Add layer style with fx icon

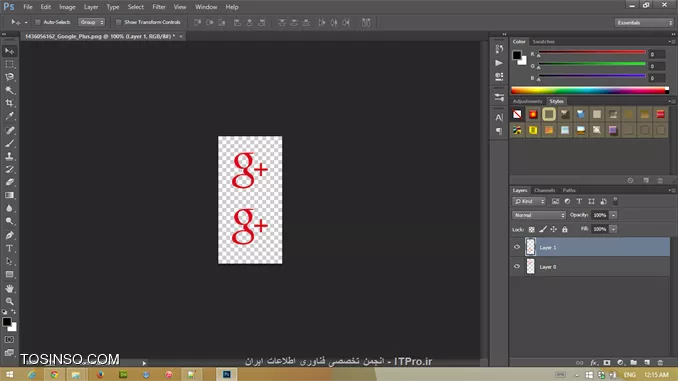(594, 362)
